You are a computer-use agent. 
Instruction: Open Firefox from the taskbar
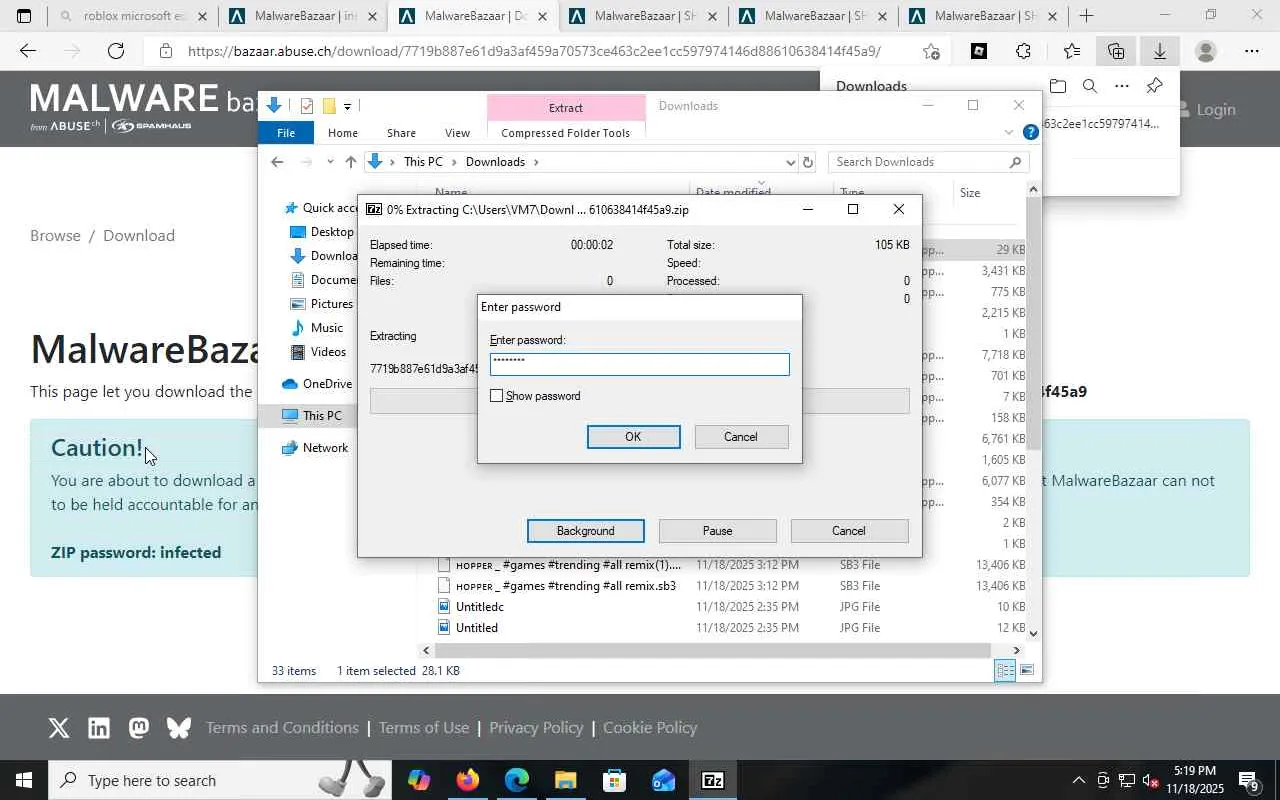(x=468, y=780)
